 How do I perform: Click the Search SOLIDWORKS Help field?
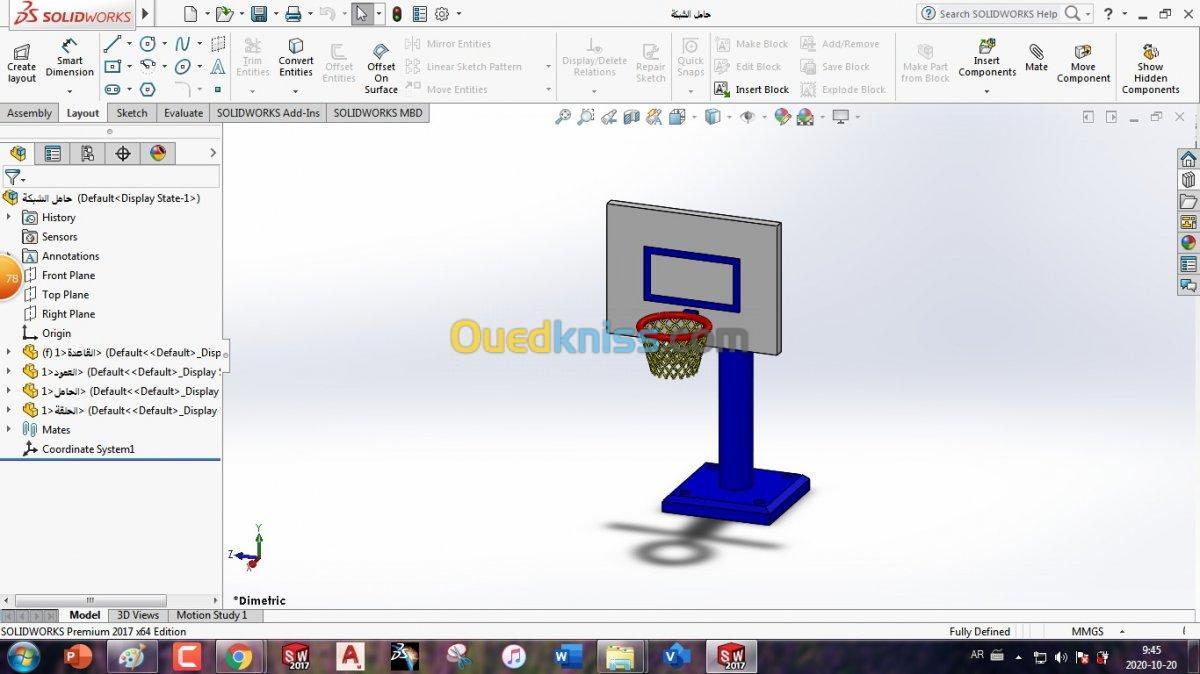[998, 14]
